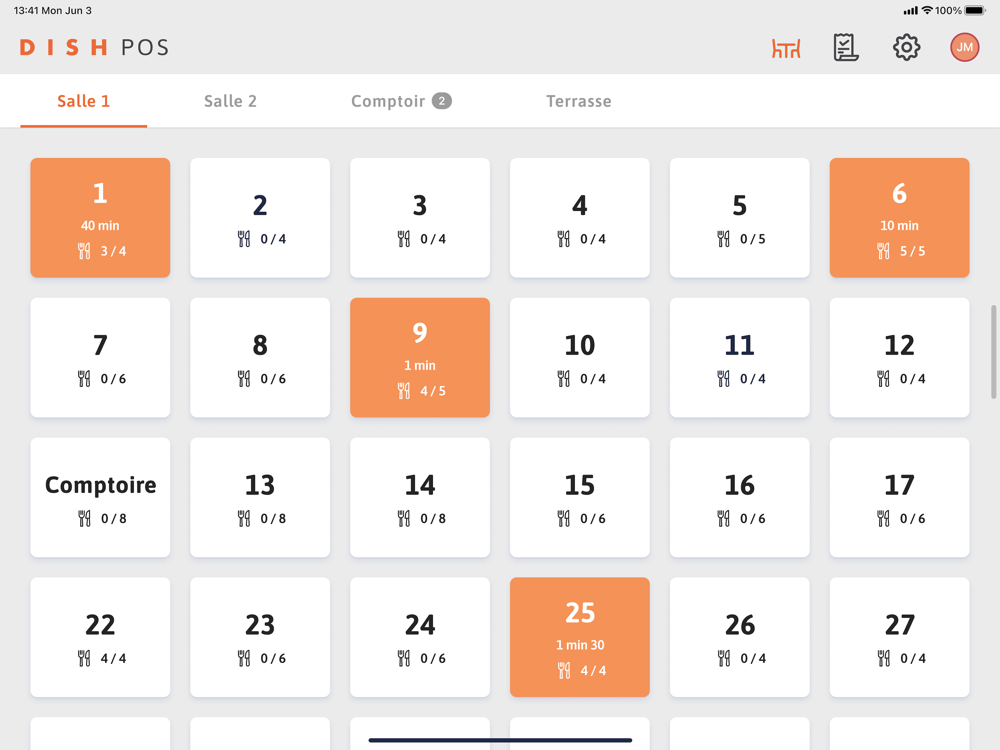
Task: Tap the home indicator bar at bottom
Action: click(x=500, y=741)
